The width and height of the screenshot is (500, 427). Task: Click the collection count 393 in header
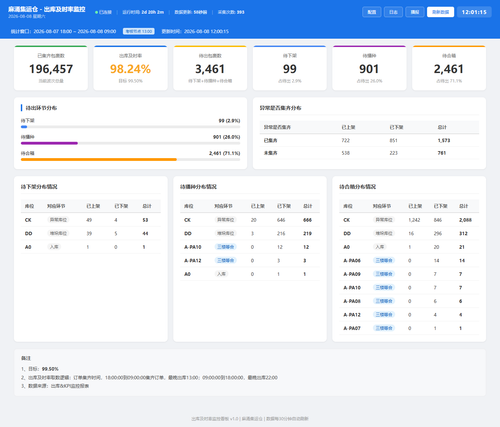point(240,12)
